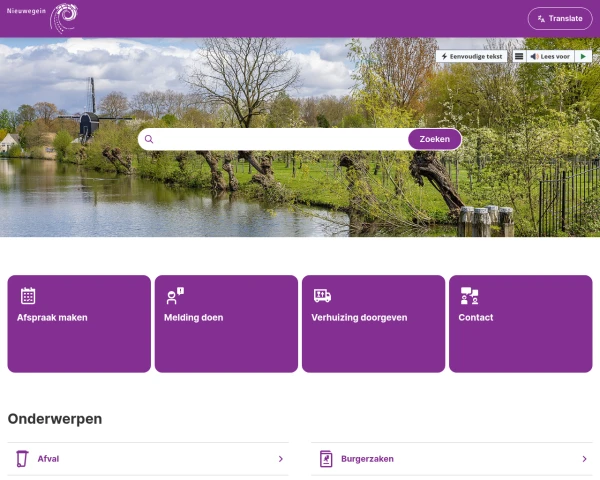Open the read-aloud hamburger menu
The height and width of the screenshot is (480, 600).
tap(519, 56)
